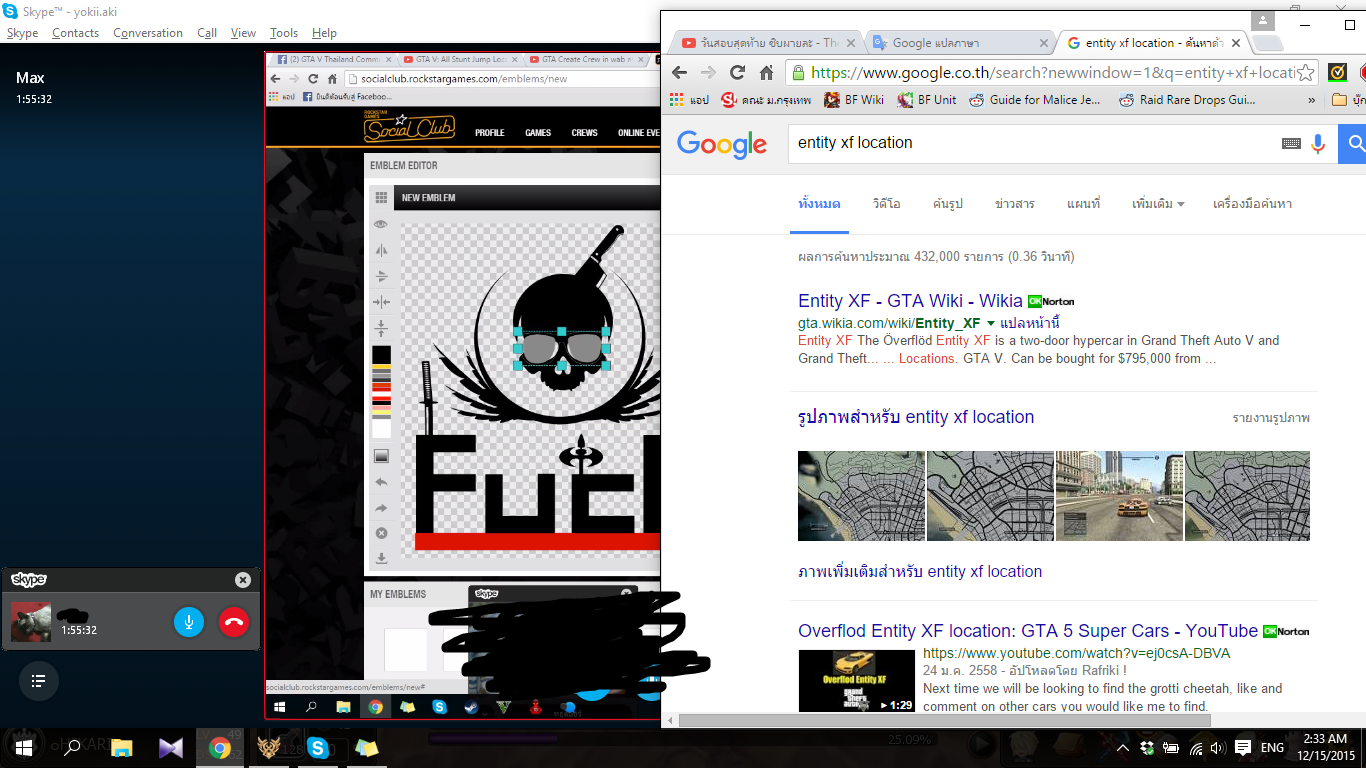Open the BF Wiki bookmark

point(853,100)
